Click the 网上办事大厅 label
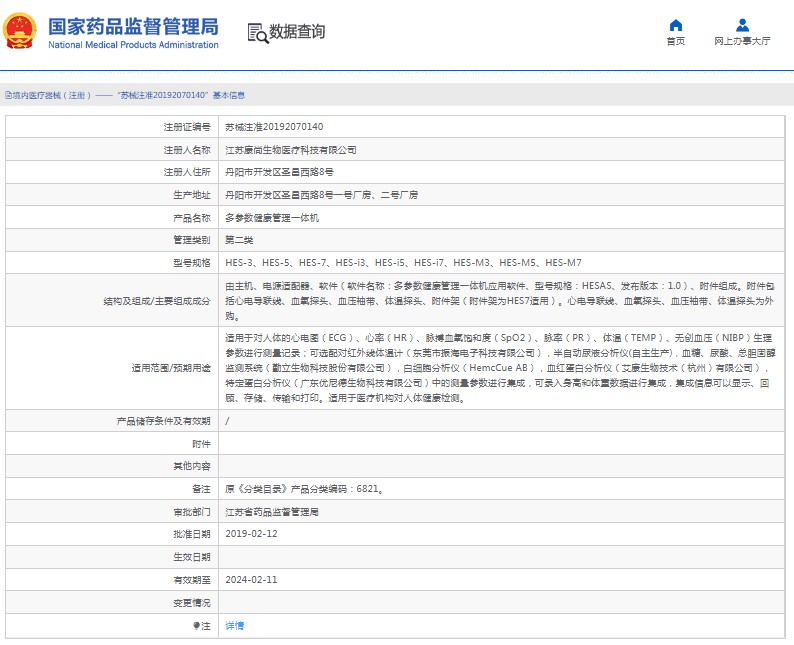The image size is (794, 645). click(742, 41)
